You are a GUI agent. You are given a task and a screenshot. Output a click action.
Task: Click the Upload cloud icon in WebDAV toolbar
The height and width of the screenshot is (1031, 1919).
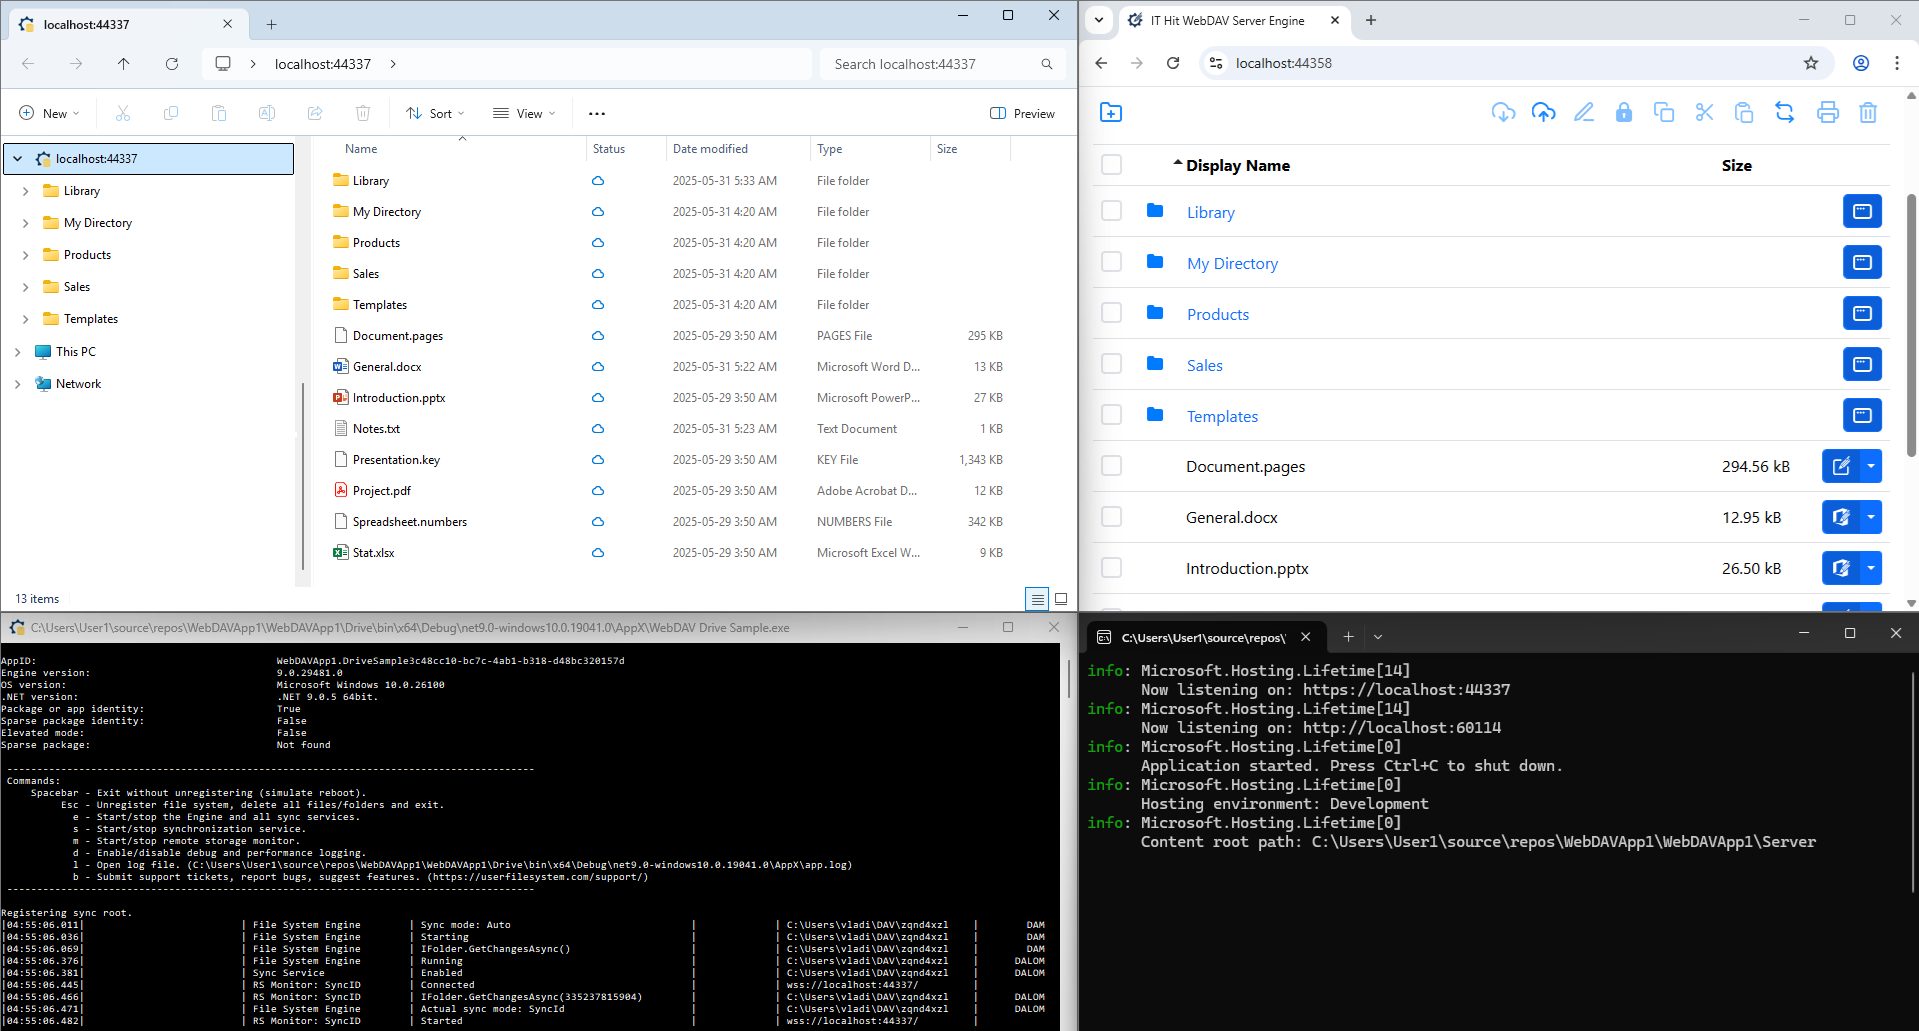1543,112
